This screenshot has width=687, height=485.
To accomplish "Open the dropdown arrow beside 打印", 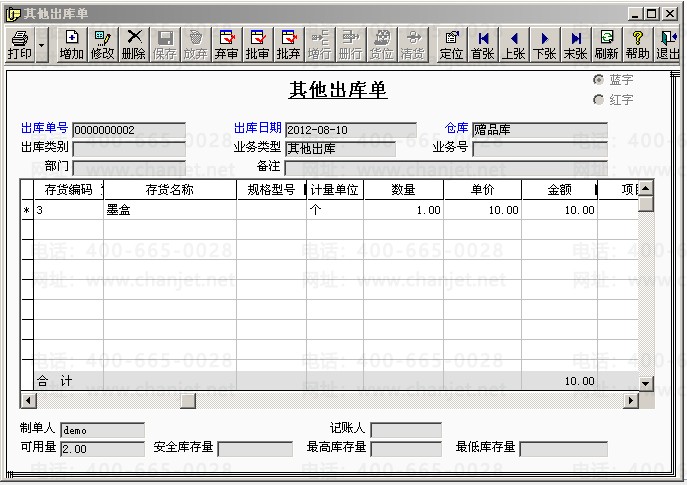I will tap(42, 45).
